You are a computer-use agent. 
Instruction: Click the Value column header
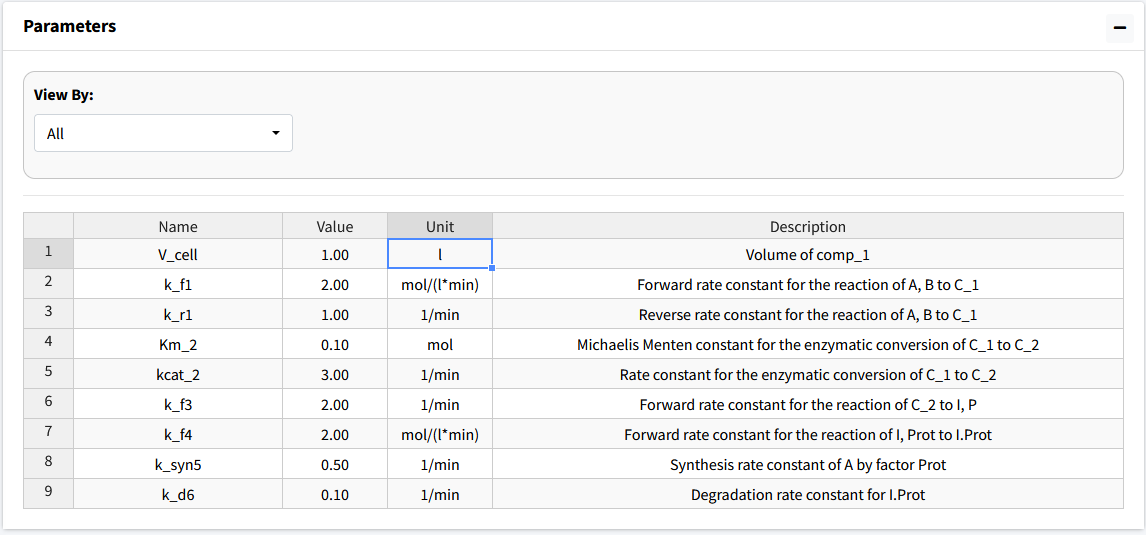tap(335, 227)
